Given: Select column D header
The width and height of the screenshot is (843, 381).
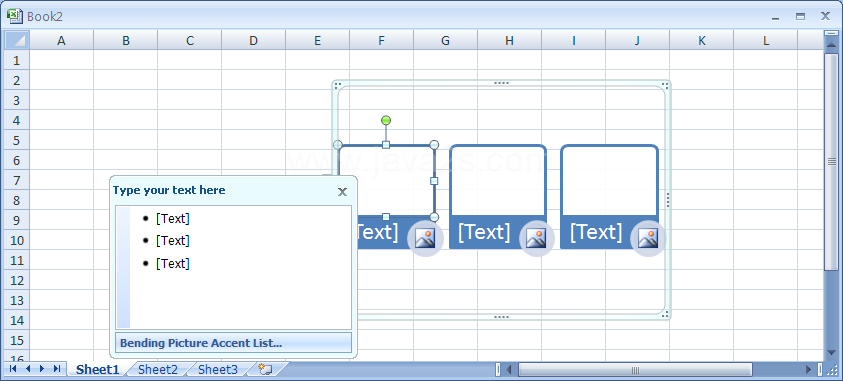Looking at the screenshot, I should point(253,40).
